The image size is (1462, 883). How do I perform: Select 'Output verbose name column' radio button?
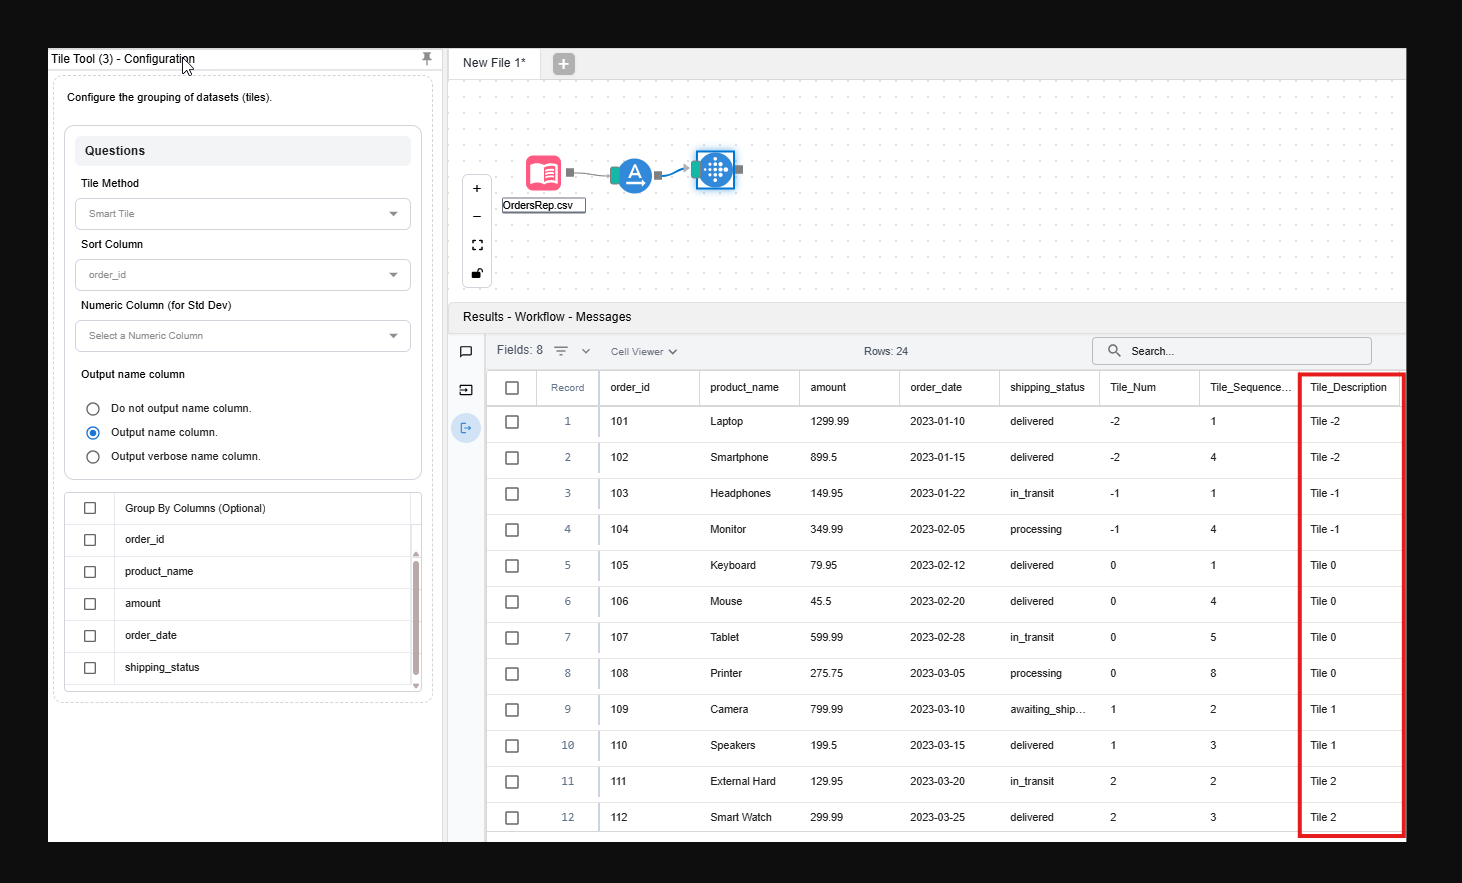(x=93, y=457)
